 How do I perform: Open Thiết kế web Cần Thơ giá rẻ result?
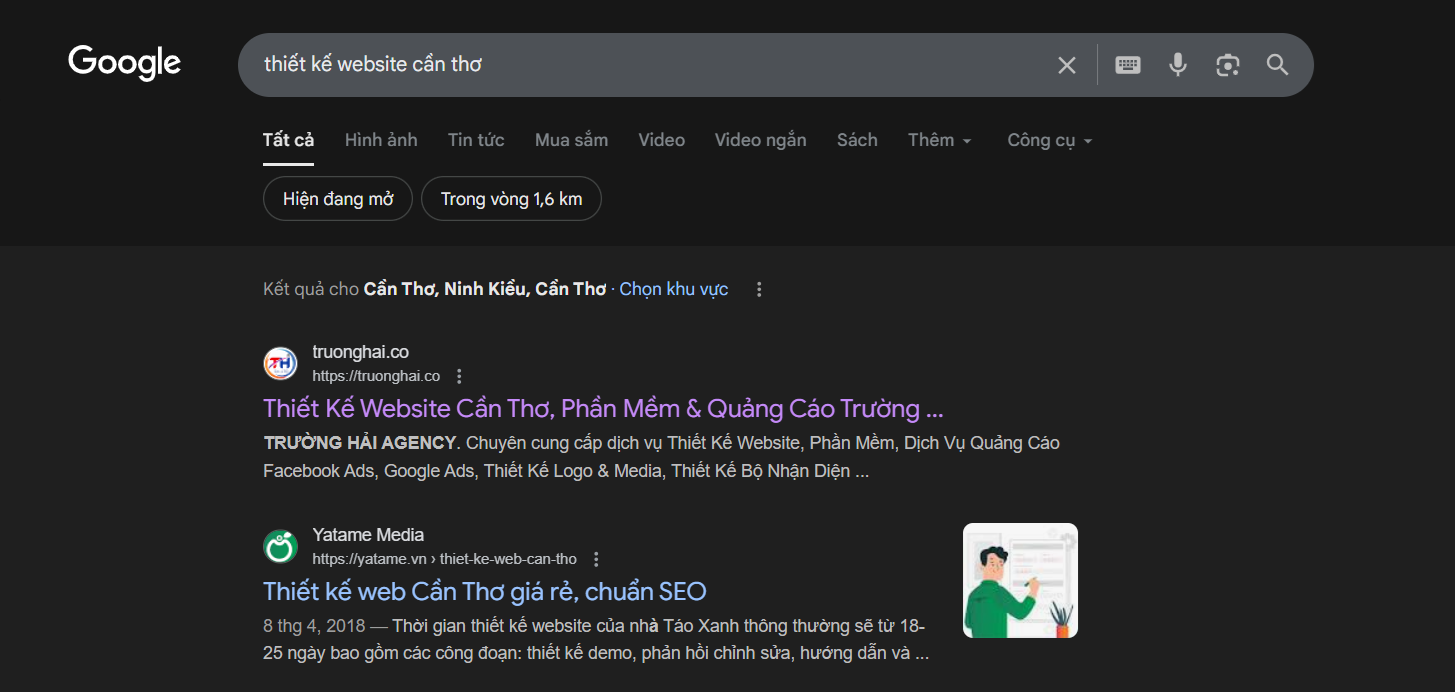coord(485,591)
